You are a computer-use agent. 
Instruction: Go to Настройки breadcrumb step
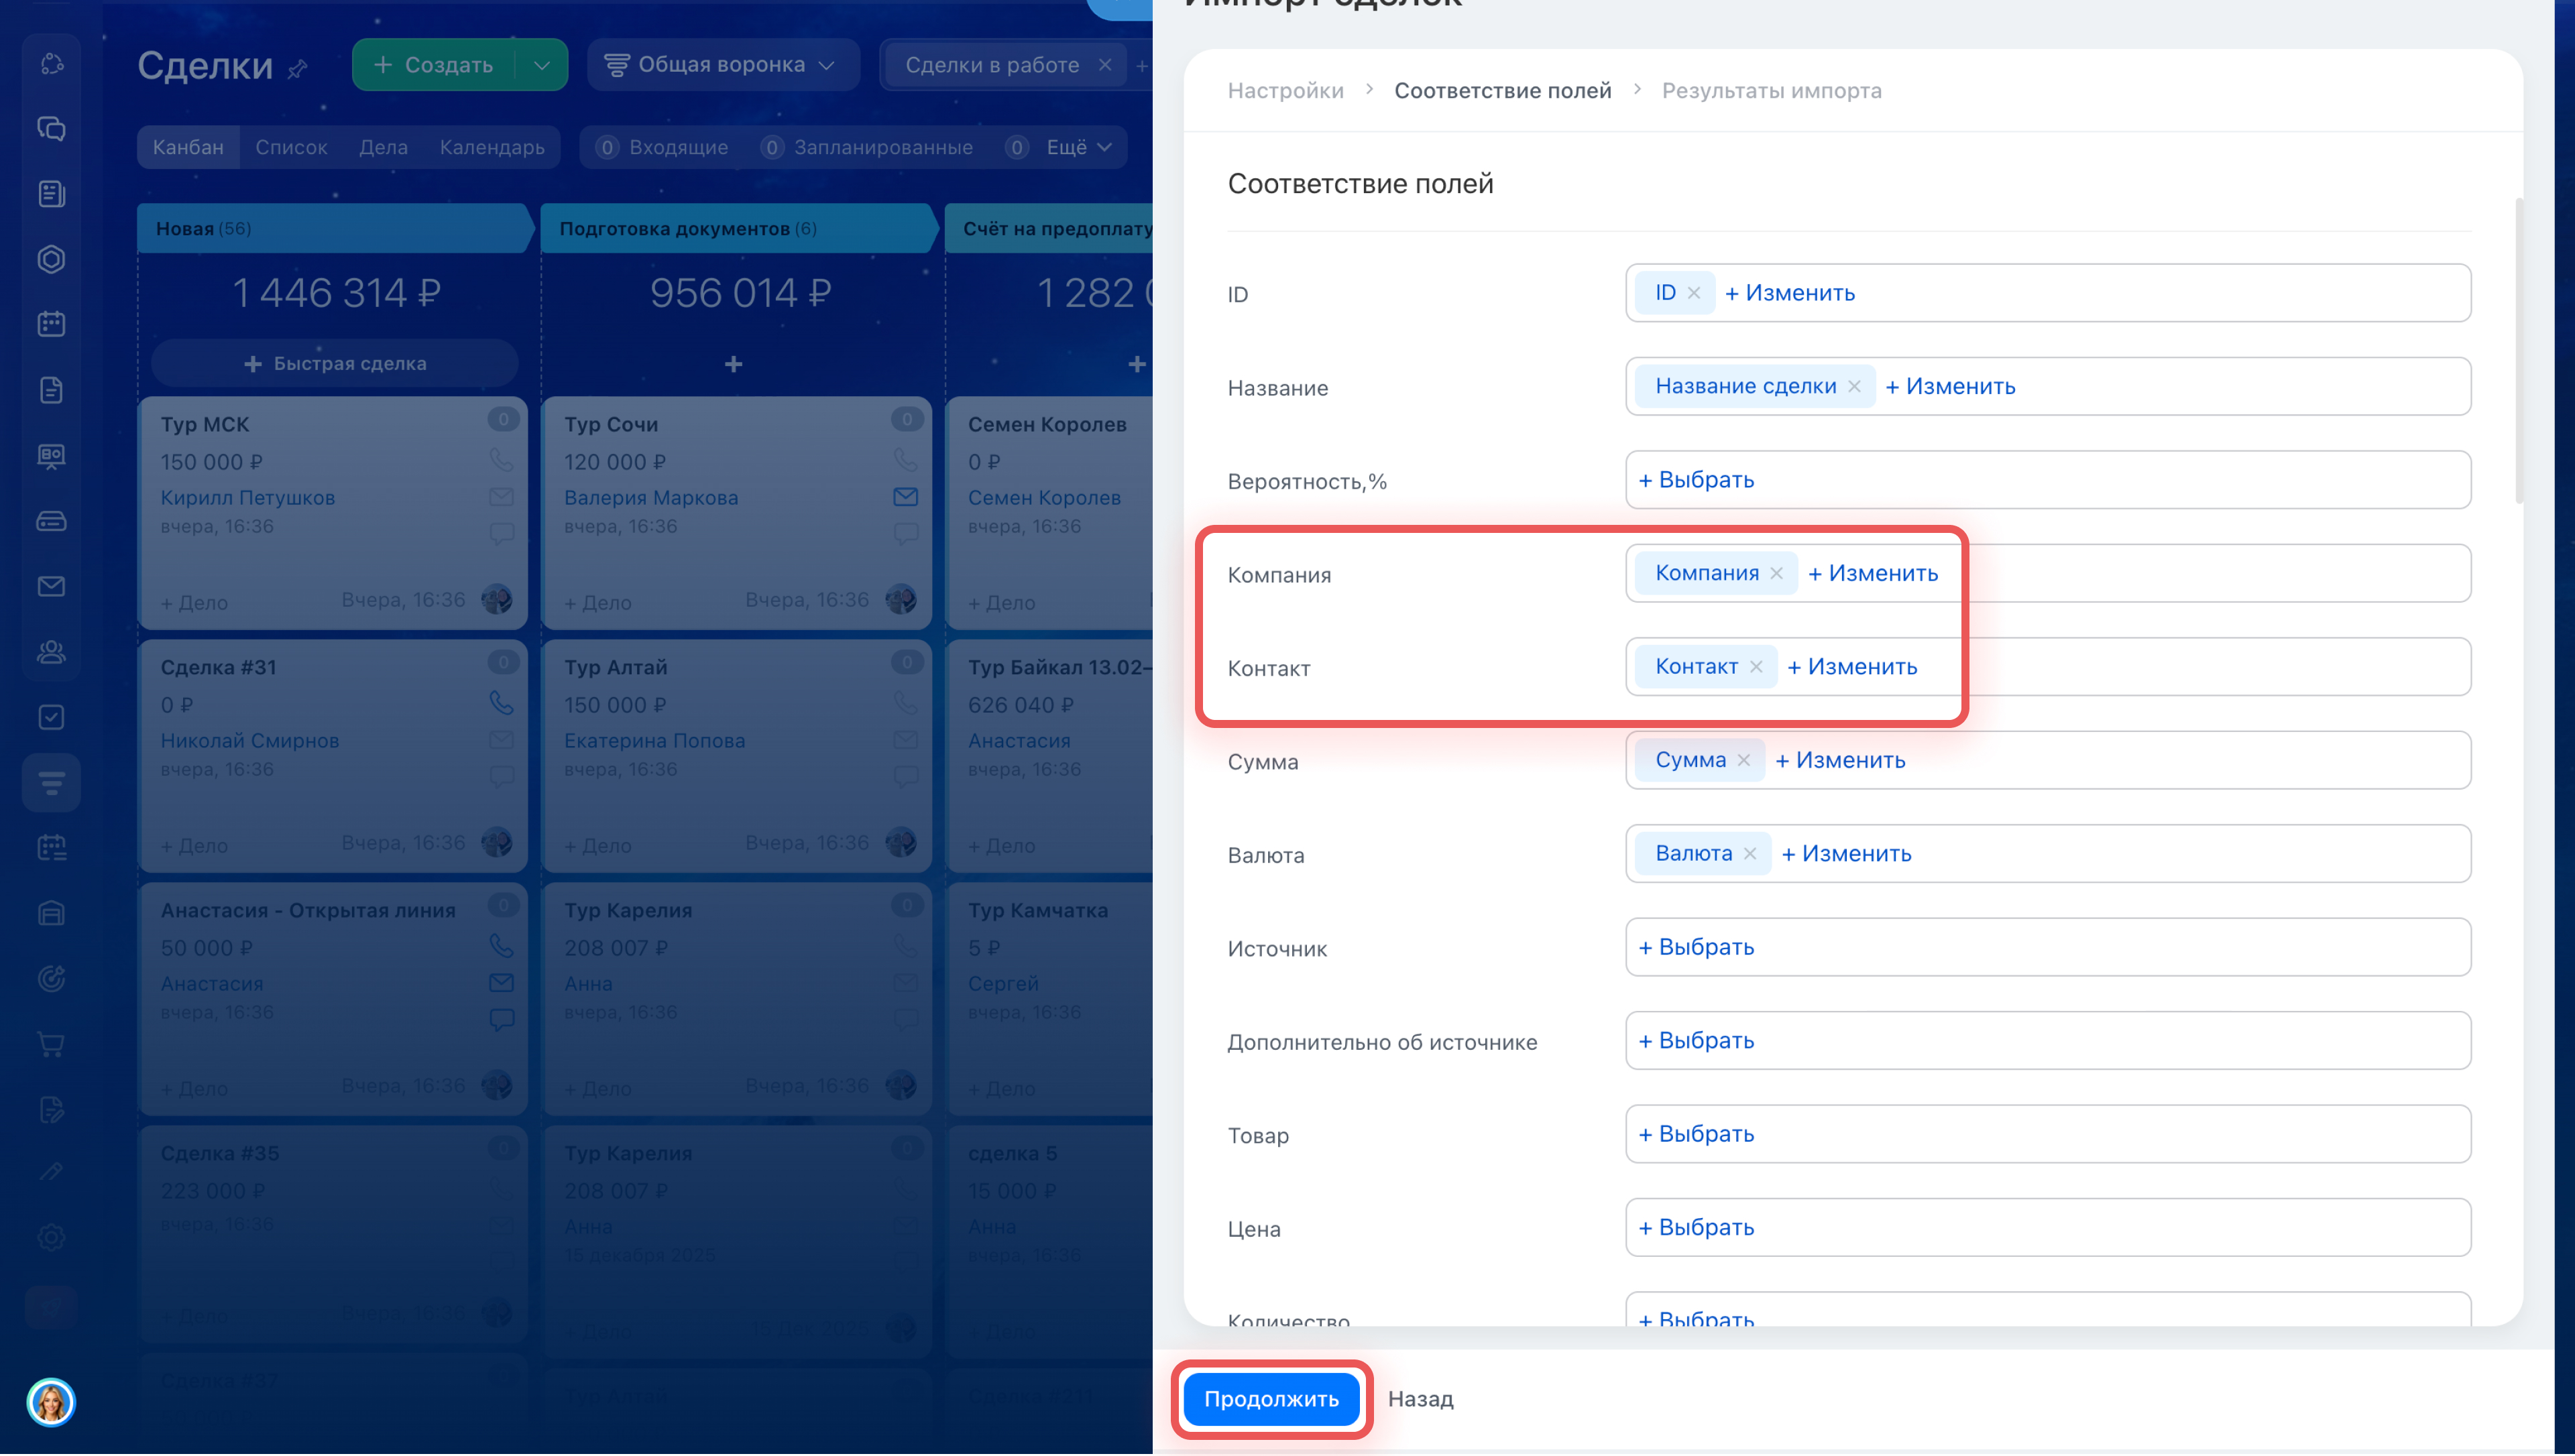(x=1285, y=91)
